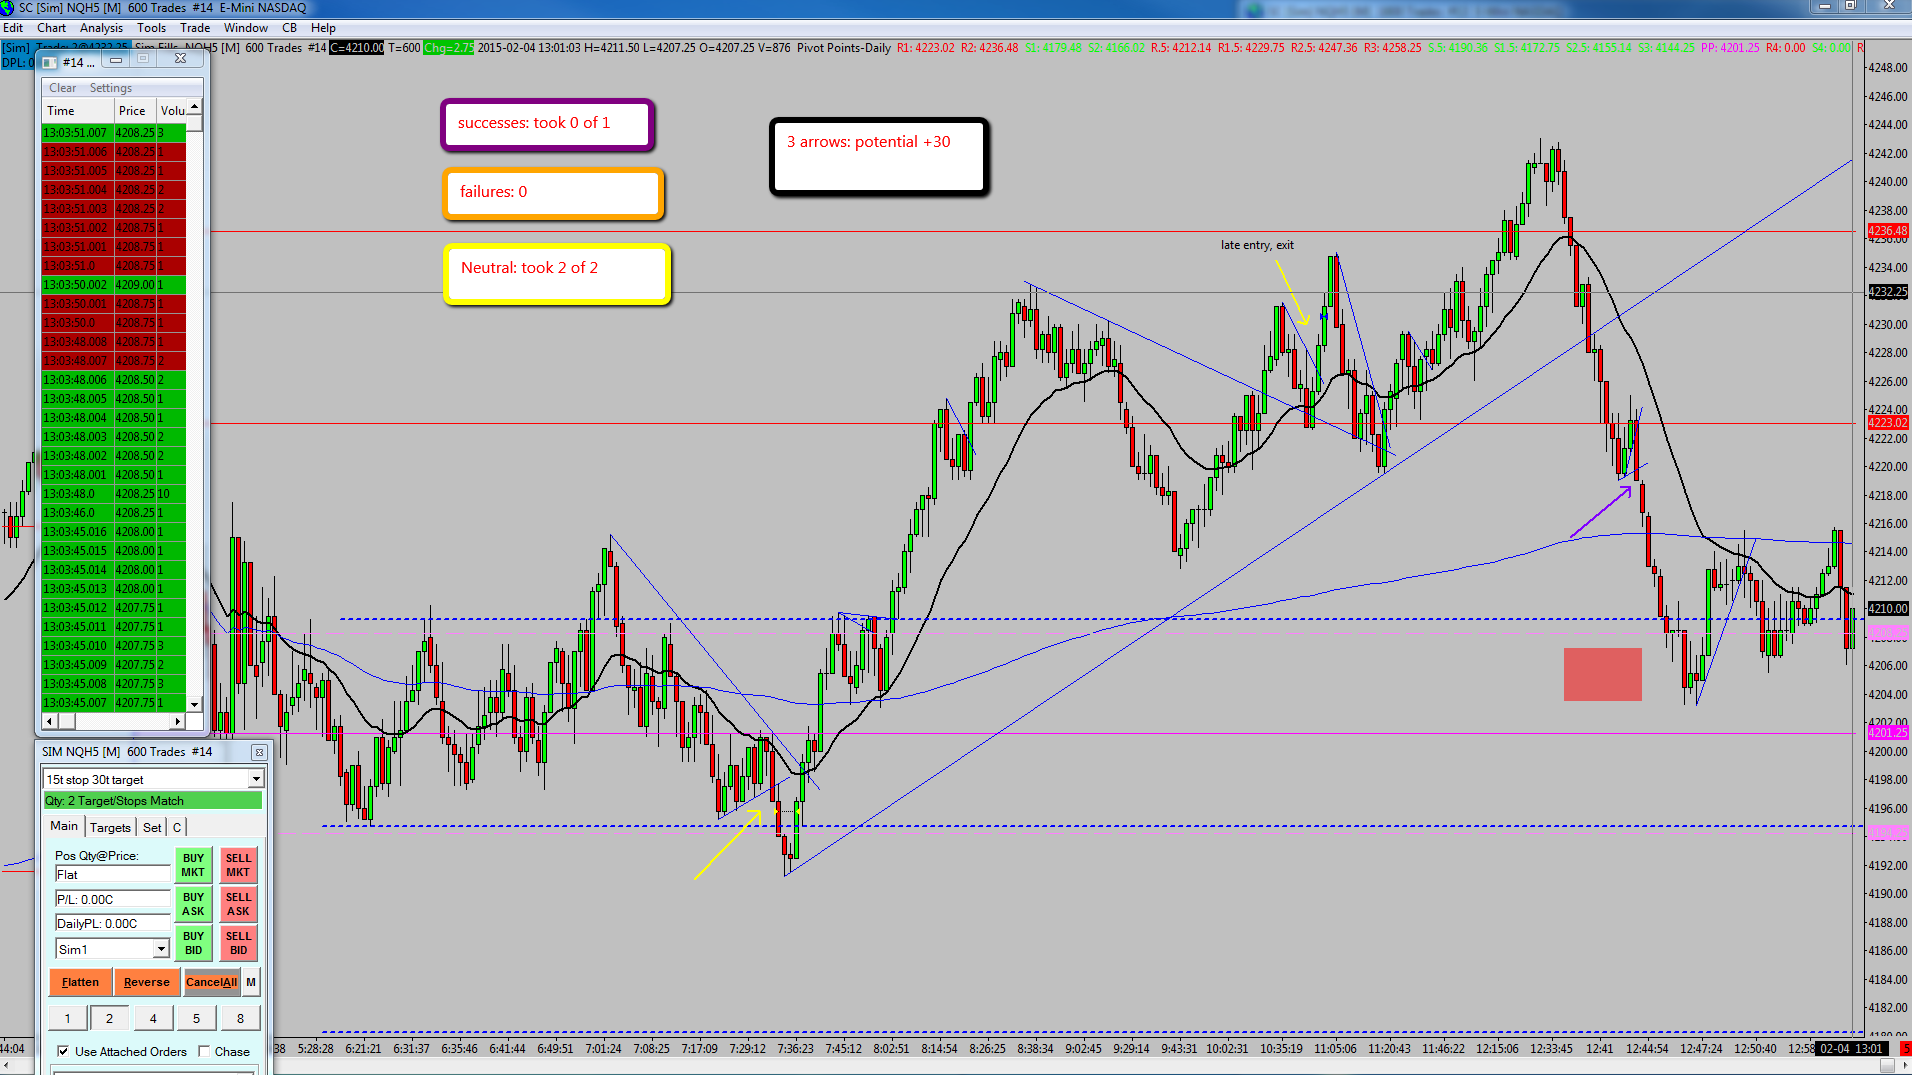Click the CancelAll button
The width and height of the screenshot is (1912, 1075).
click(x=212, y=982)
